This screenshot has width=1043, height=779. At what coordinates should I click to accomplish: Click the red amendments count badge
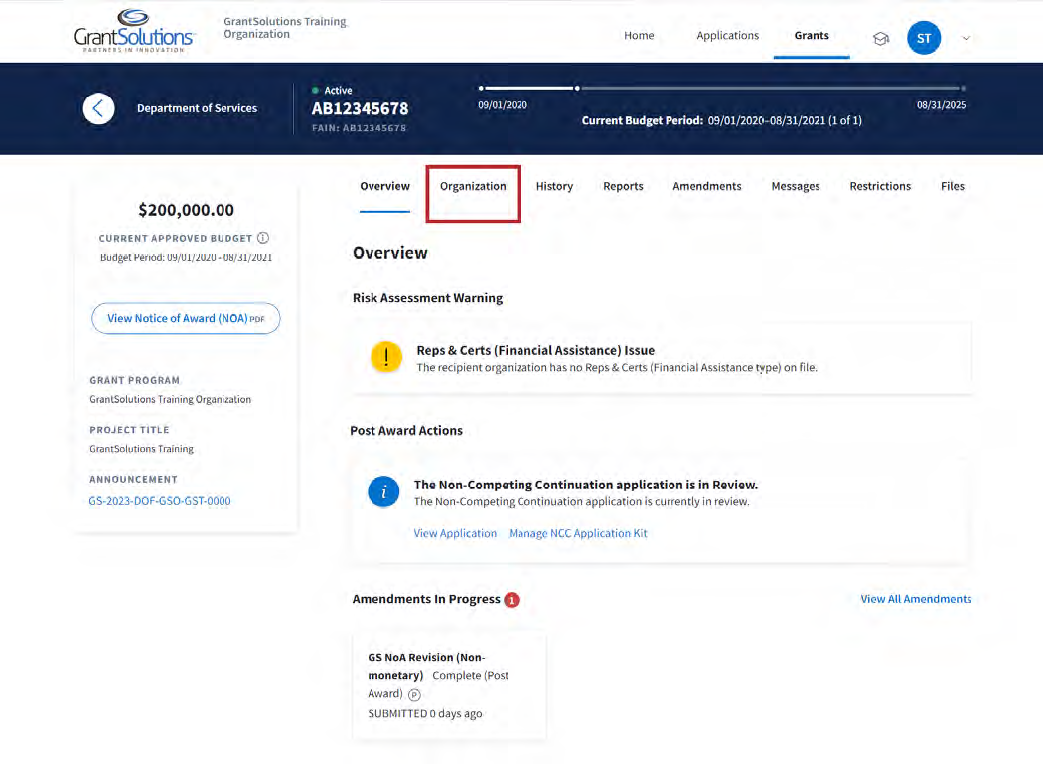(x=512, y=600)
